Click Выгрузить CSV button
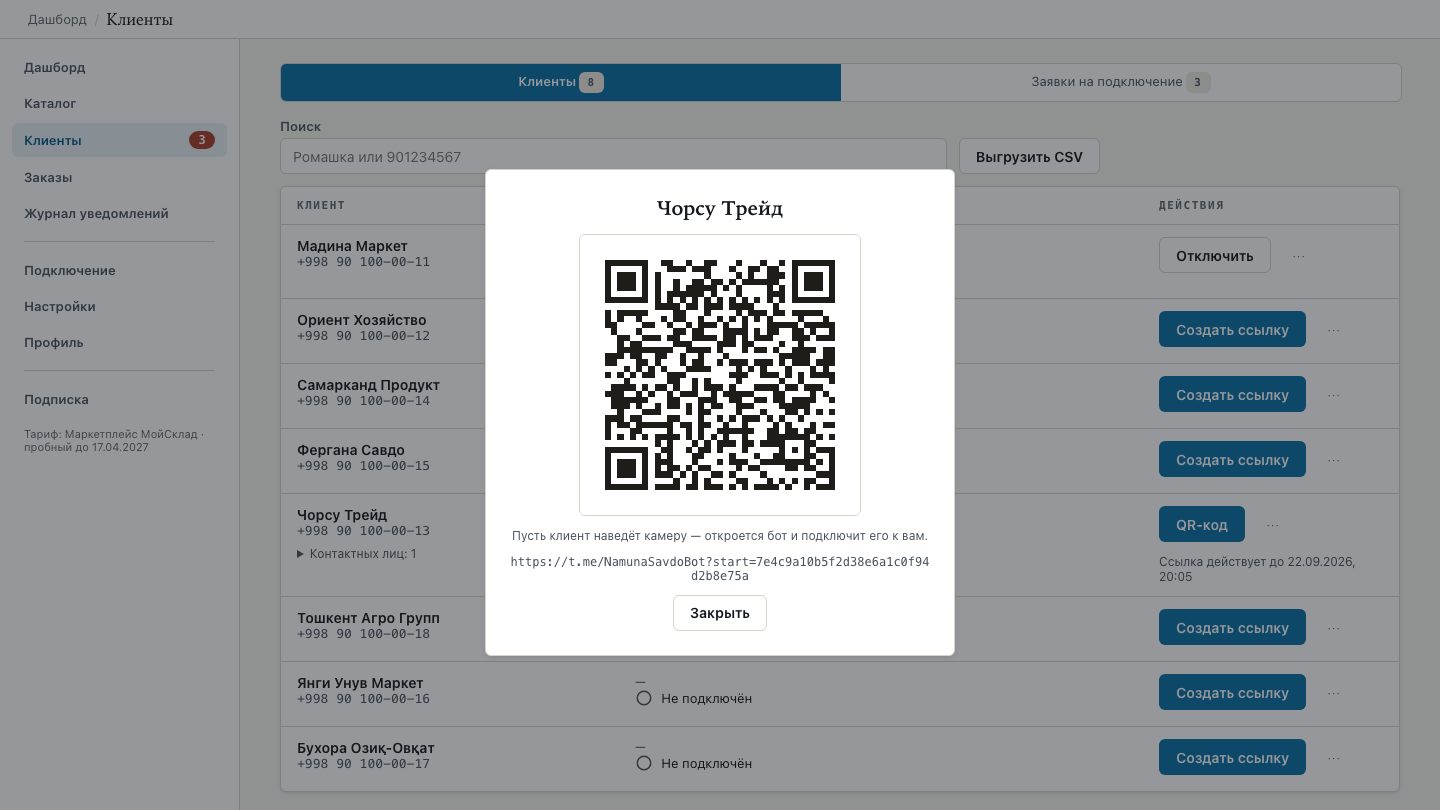Viewport: 1440px width, 810px height. click(1029, 157)
